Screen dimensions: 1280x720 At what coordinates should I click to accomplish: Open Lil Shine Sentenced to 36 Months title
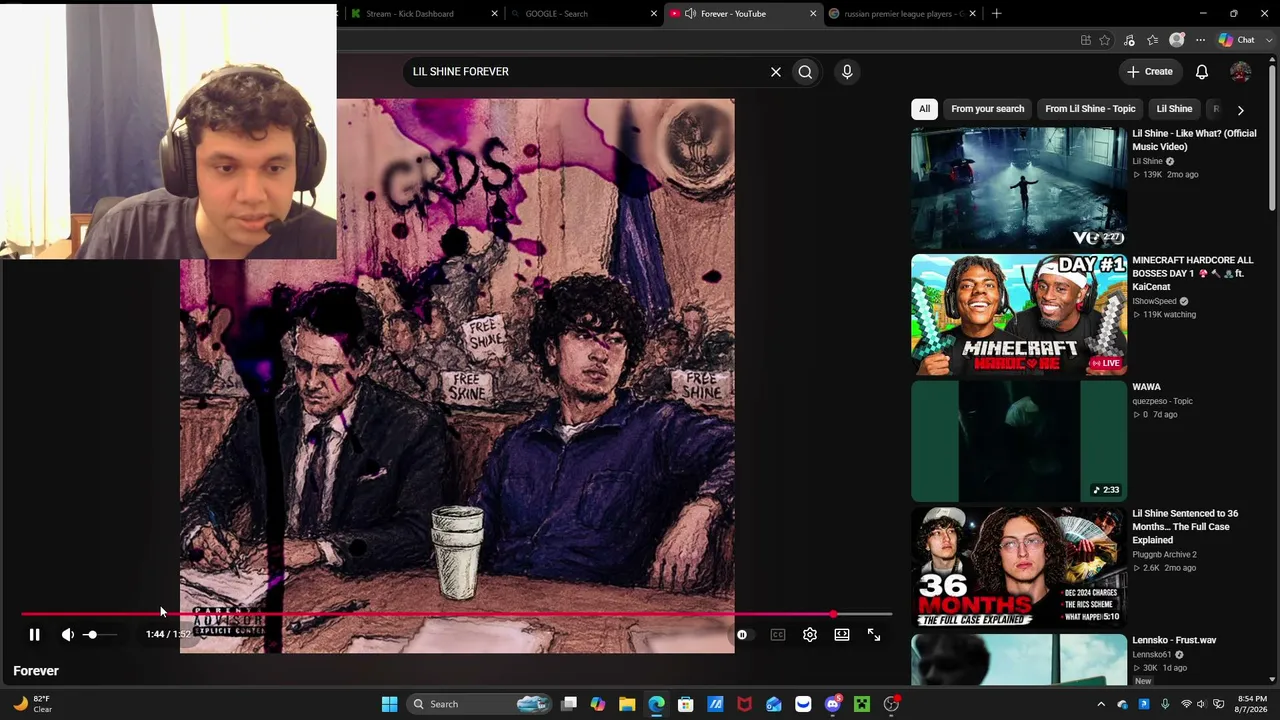point(1185,527)
